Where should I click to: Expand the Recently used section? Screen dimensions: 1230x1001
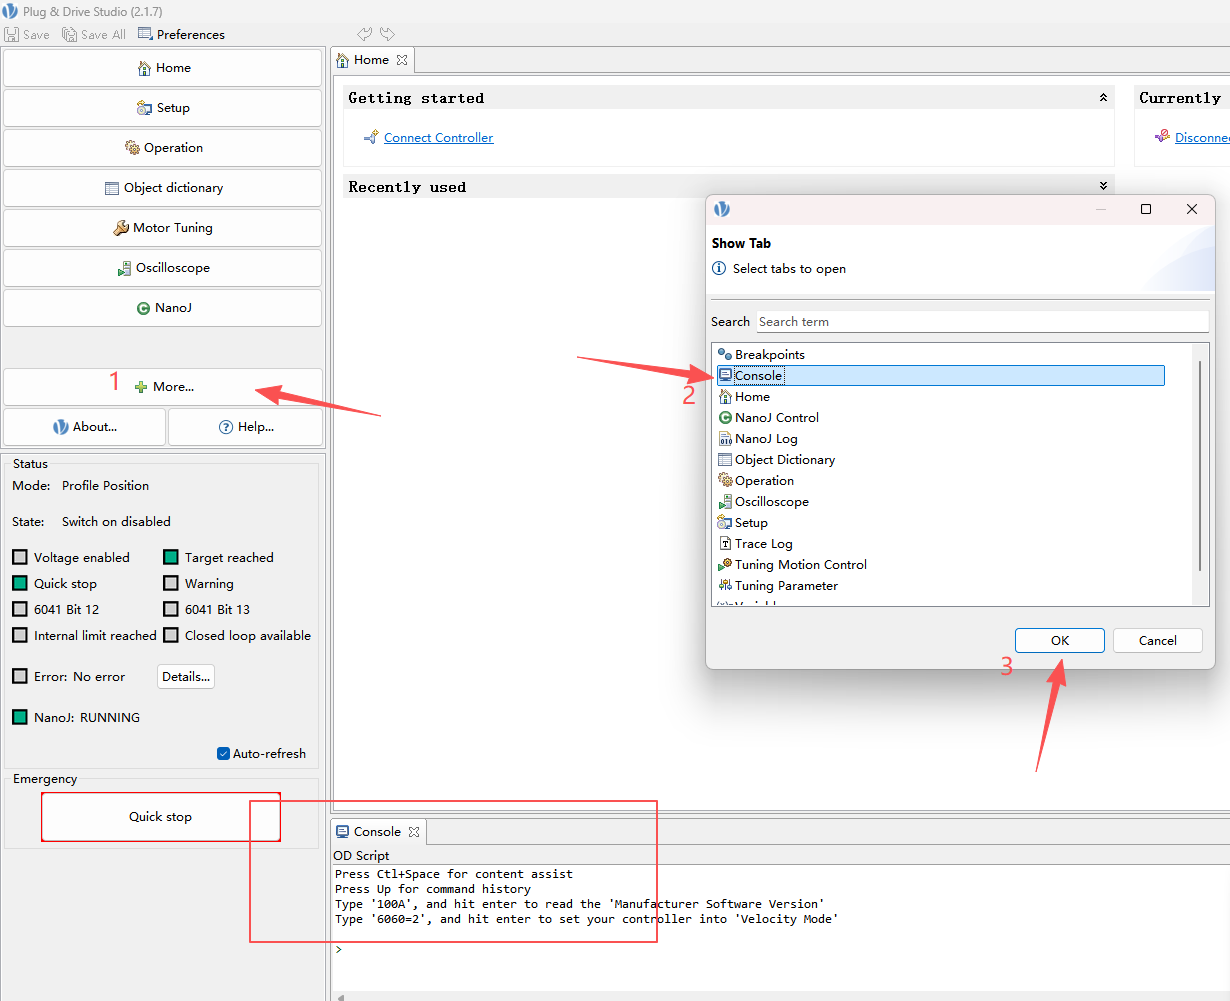[x=1103, y=186]
